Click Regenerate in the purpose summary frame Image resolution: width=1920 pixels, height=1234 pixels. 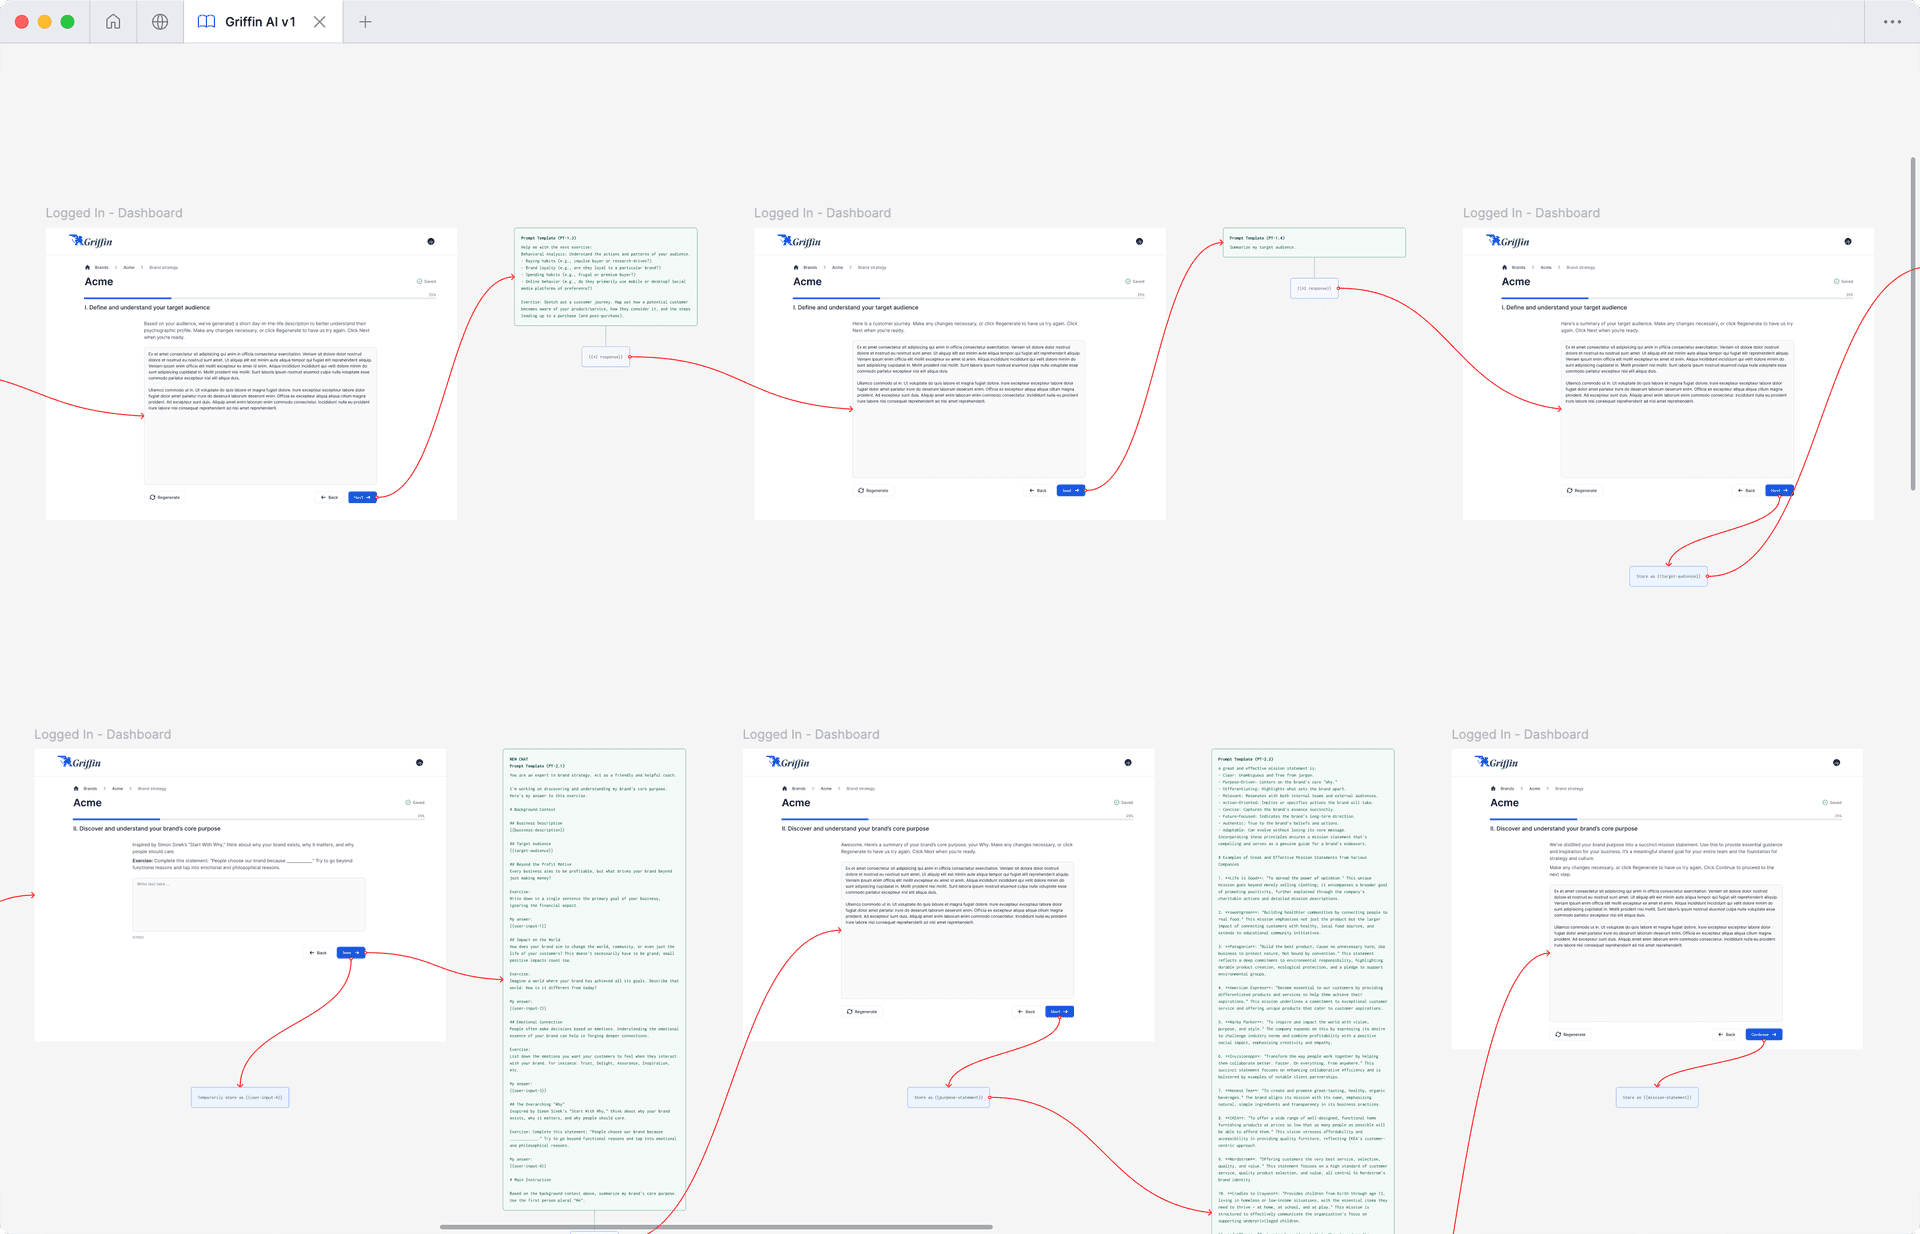tap(862, 1011)
